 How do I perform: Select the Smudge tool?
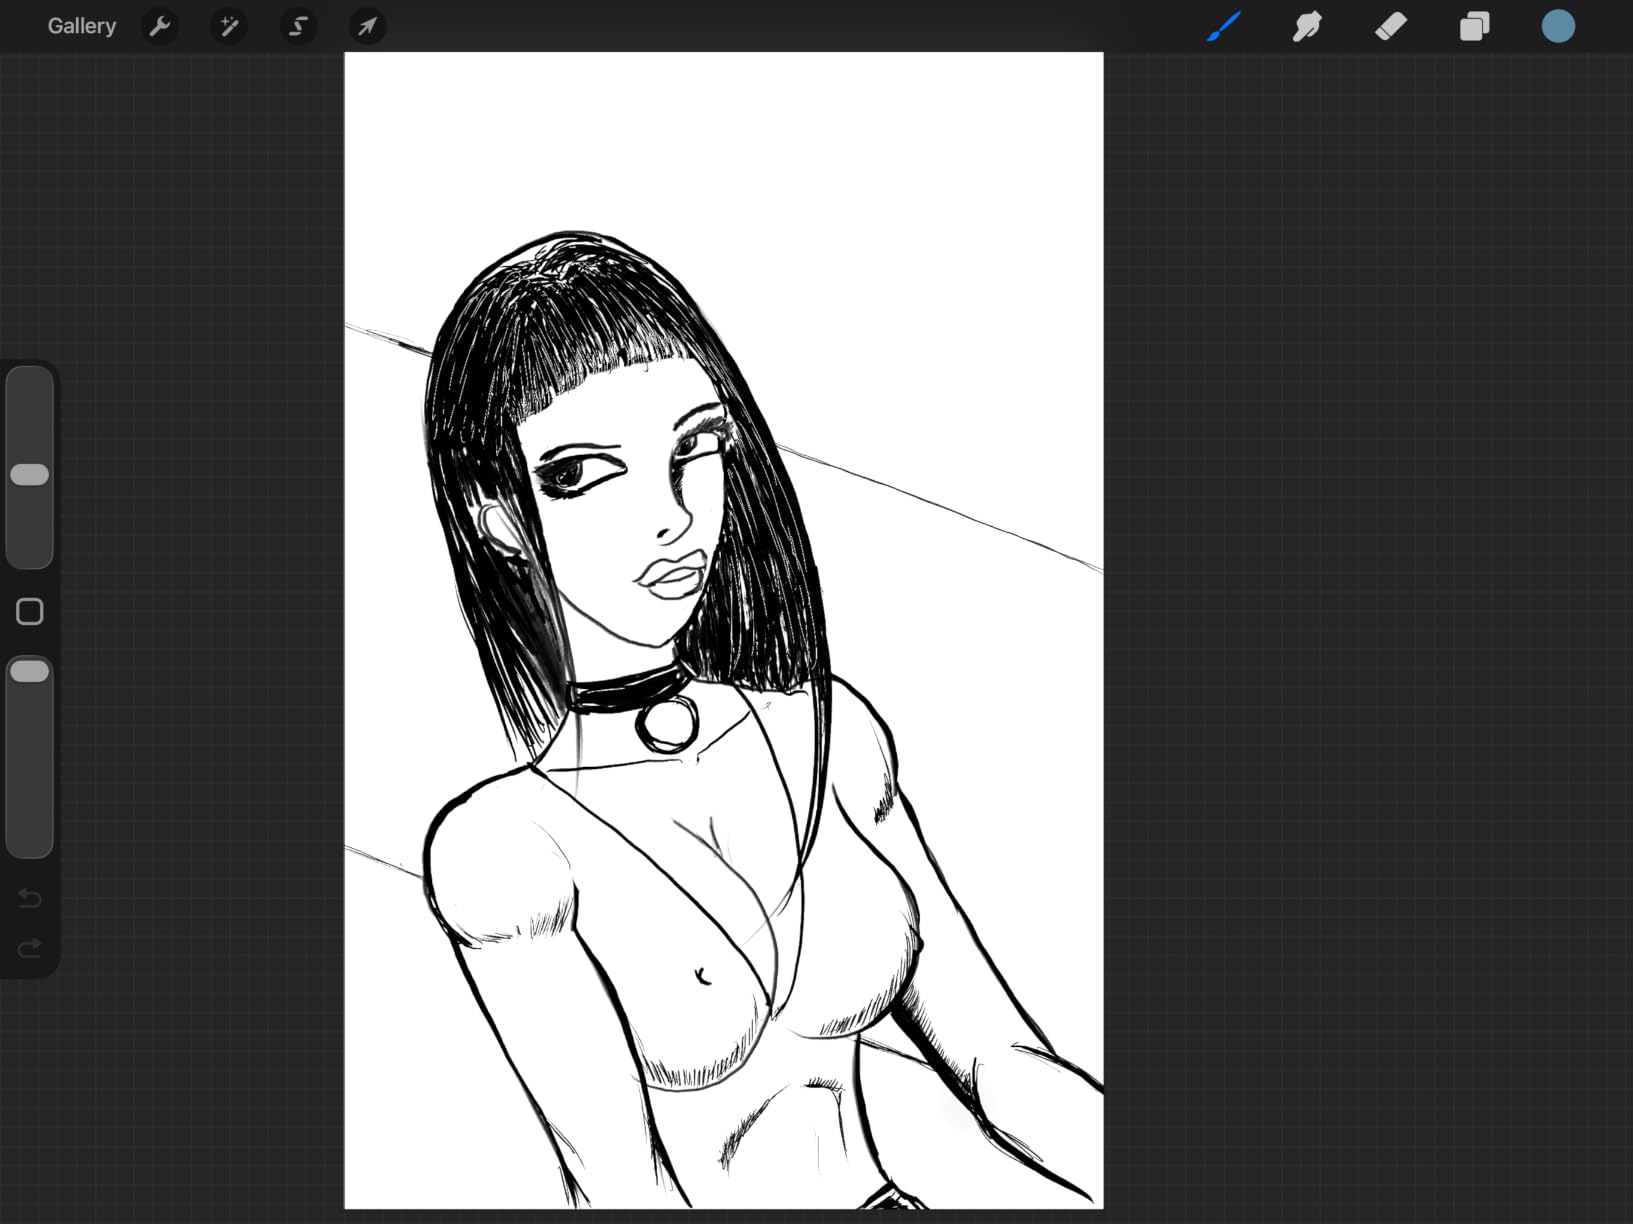pos(1307,26)
